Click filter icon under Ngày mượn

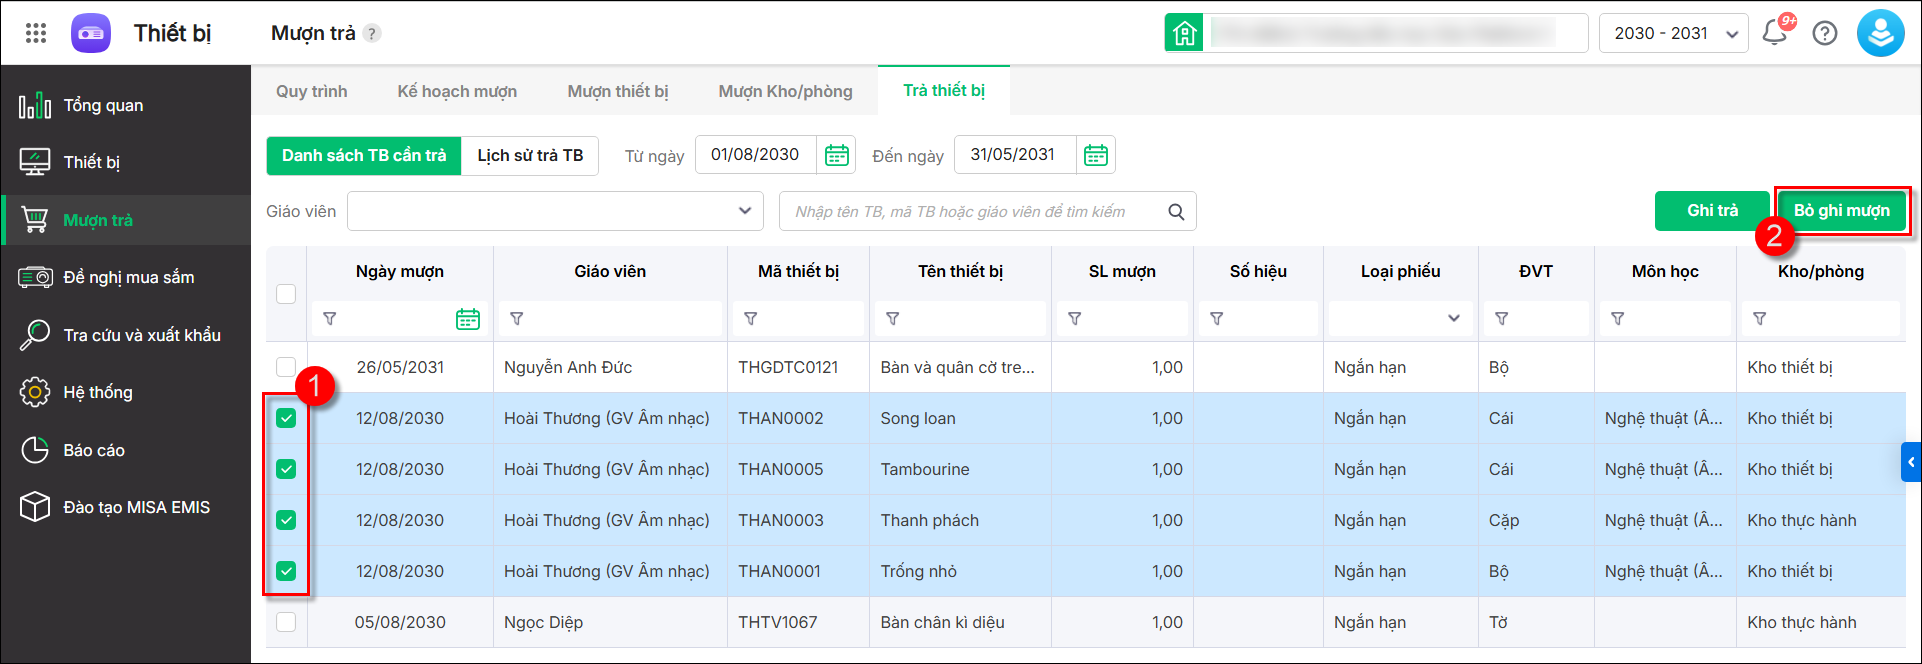point(330,319)
